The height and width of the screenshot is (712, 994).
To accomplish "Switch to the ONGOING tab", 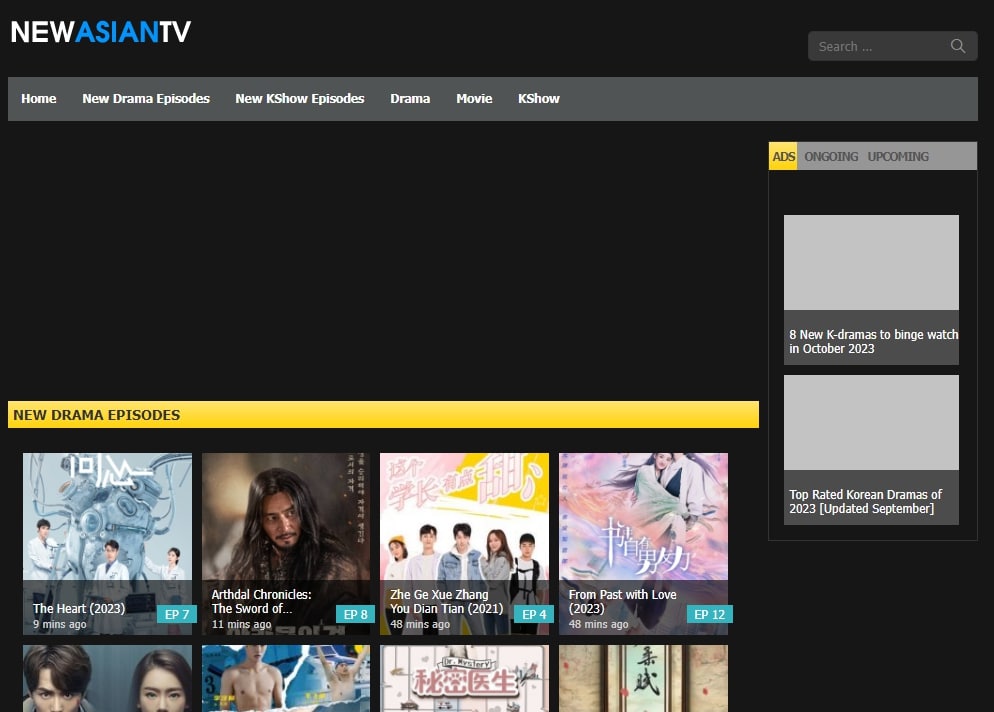I will tap(831, 157).
